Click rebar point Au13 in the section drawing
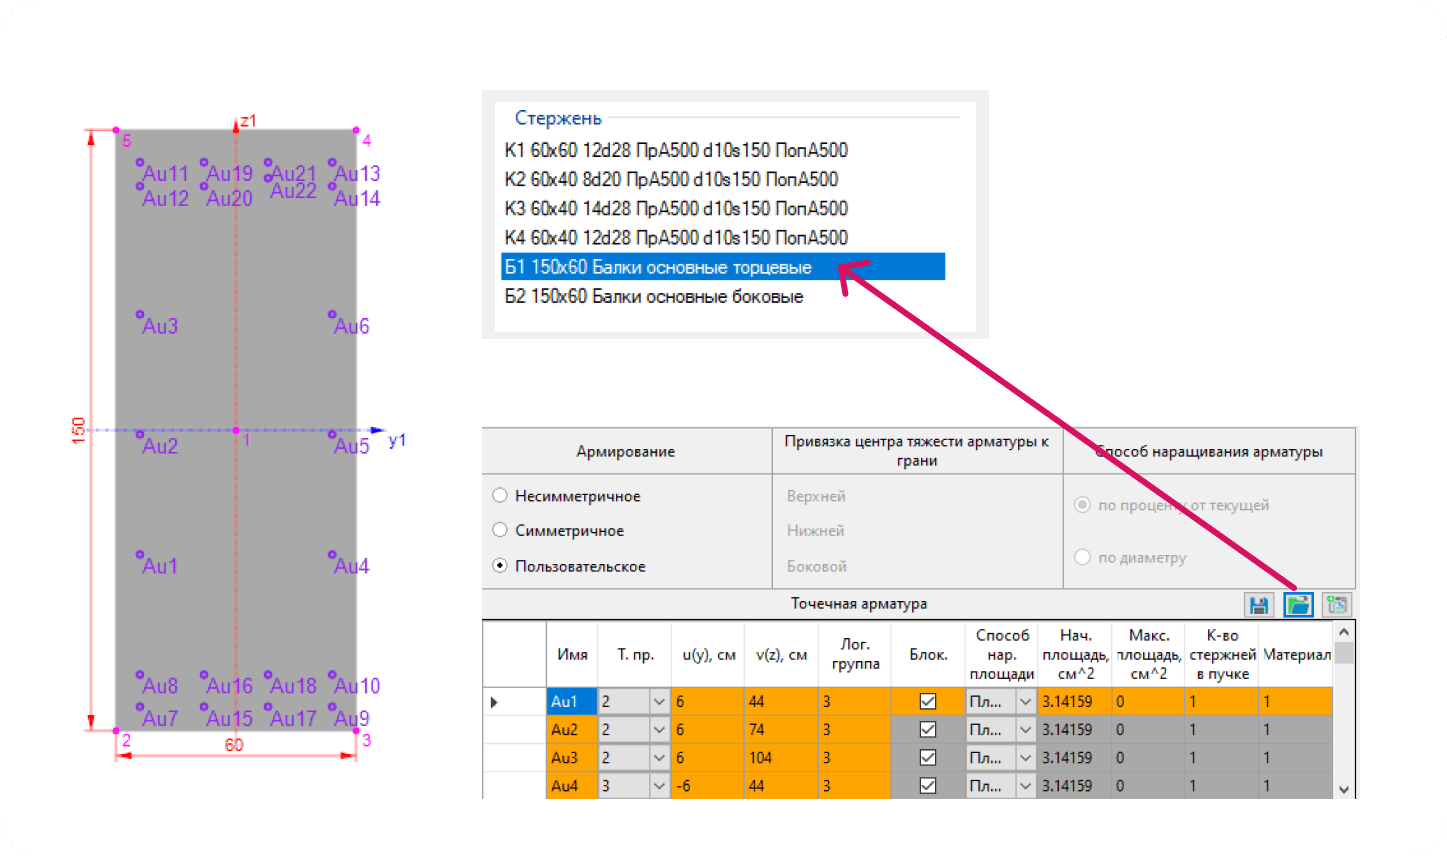 [x=332, y=160]
